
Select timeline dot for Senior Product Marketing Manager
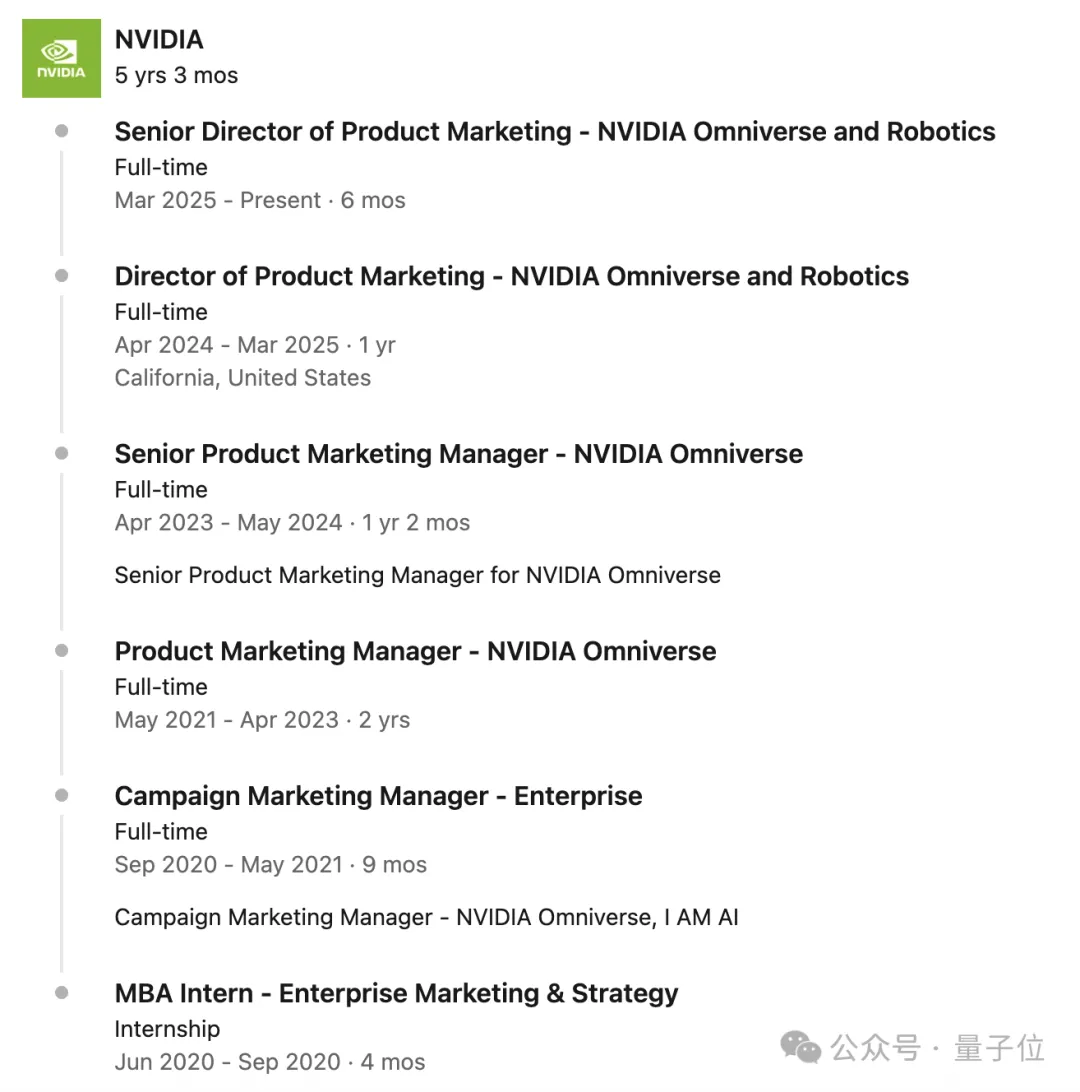62,453
